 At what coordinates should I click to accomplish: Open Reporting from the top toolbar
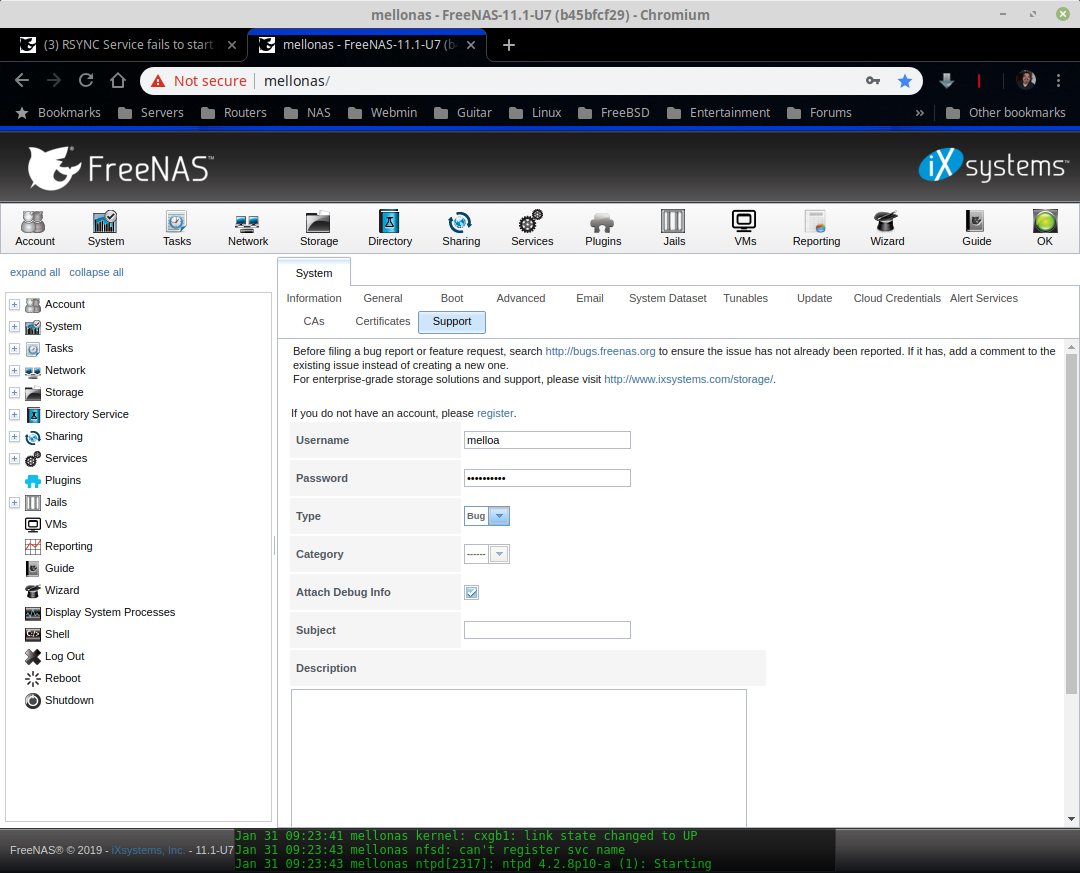pyautogui.click(x=816, y=228)
